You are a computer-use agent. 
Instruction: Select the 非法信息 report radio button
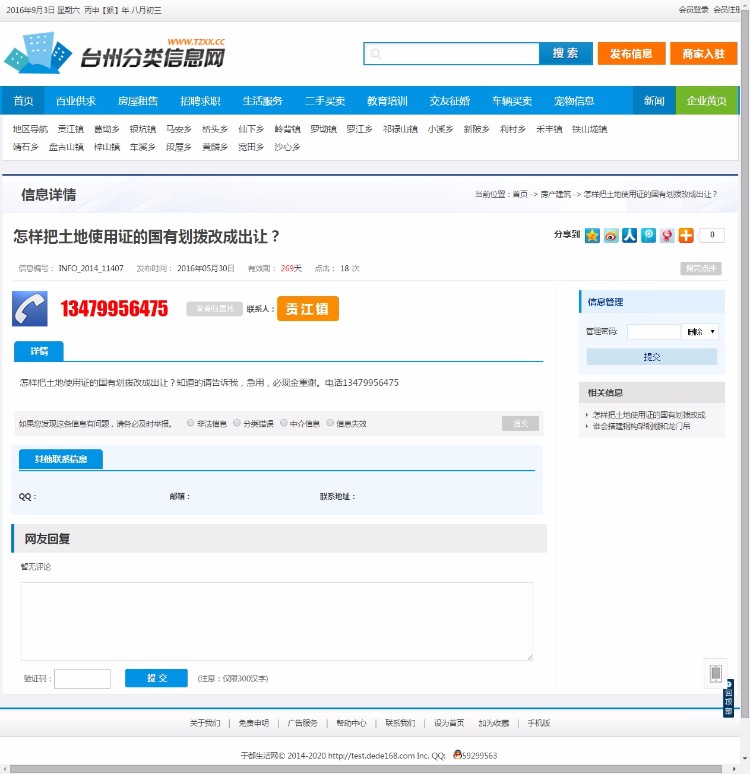click(x=190, y=423)
